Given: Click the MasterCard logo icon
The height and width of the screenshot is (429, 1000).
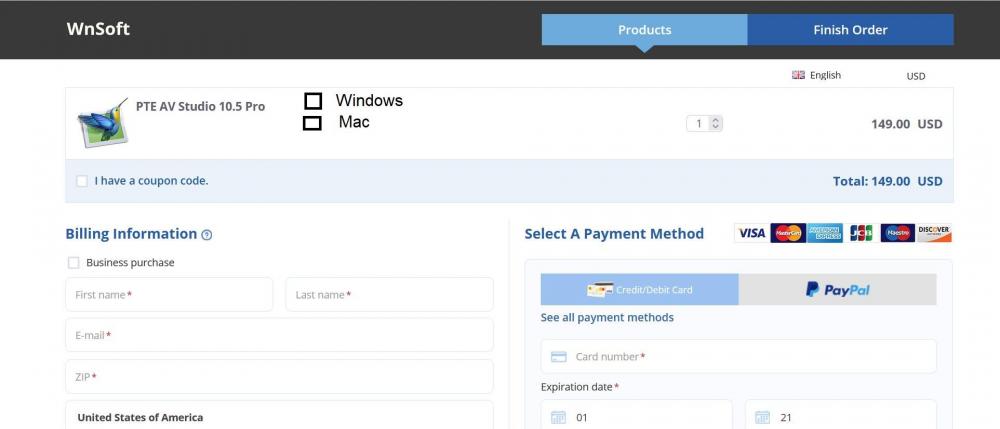Looking at the screenshot, I should pyautogui.click(x=788, y=233).
